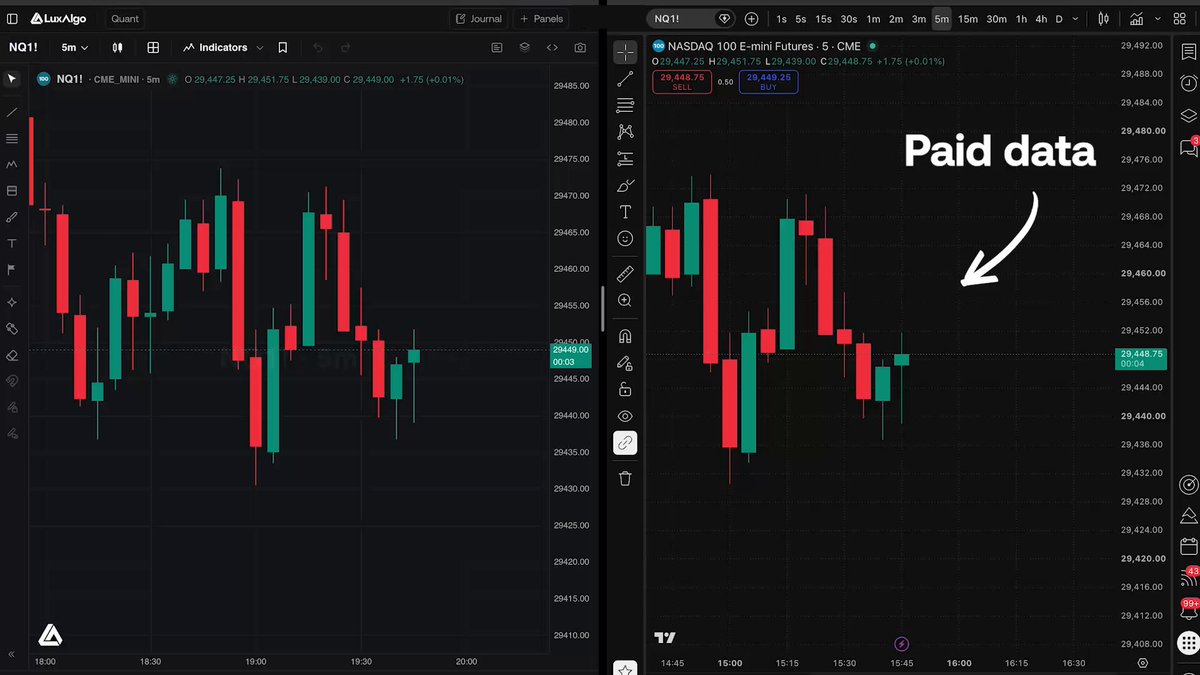This screenshot has width=1200, height=675.
Task: Open chart settings gear on TradingView price axis
Action: click(1143, 662)
